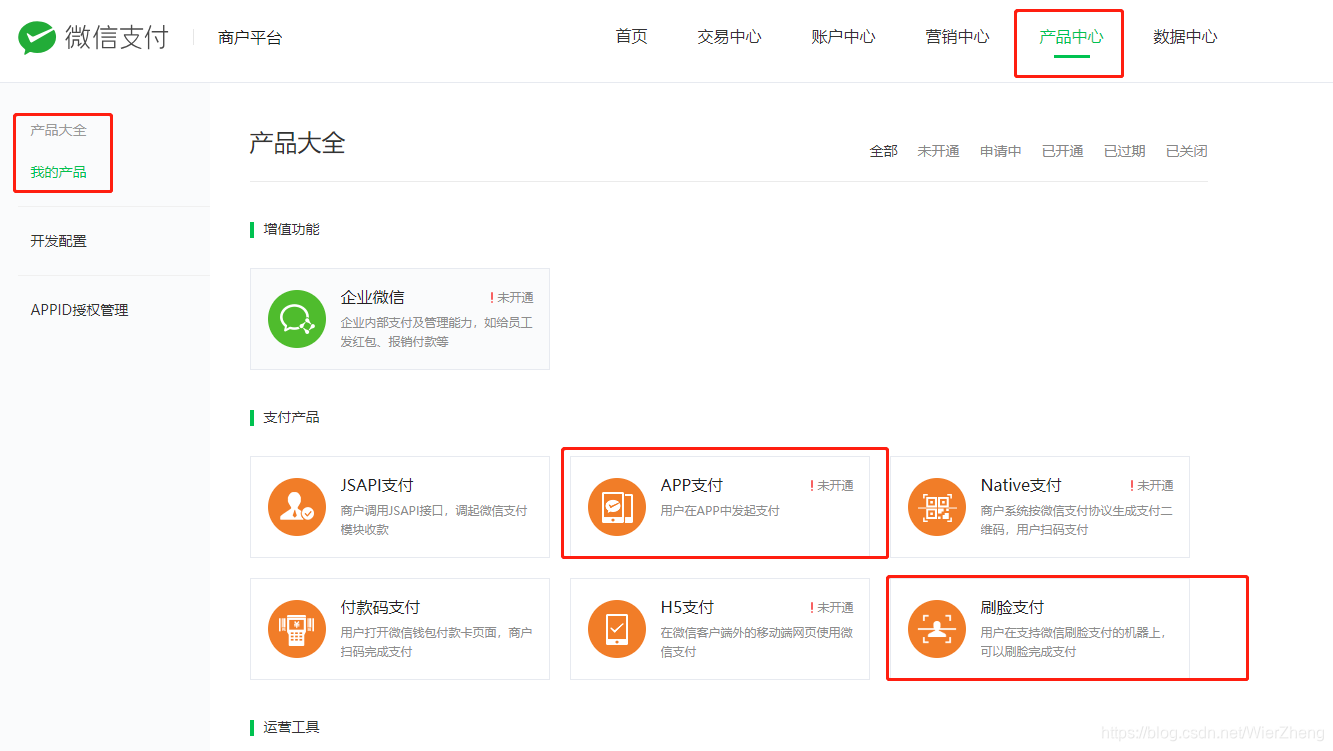Open the 企业微信 product title
This screenshot has width=1333, height=751.
(372, 297)
